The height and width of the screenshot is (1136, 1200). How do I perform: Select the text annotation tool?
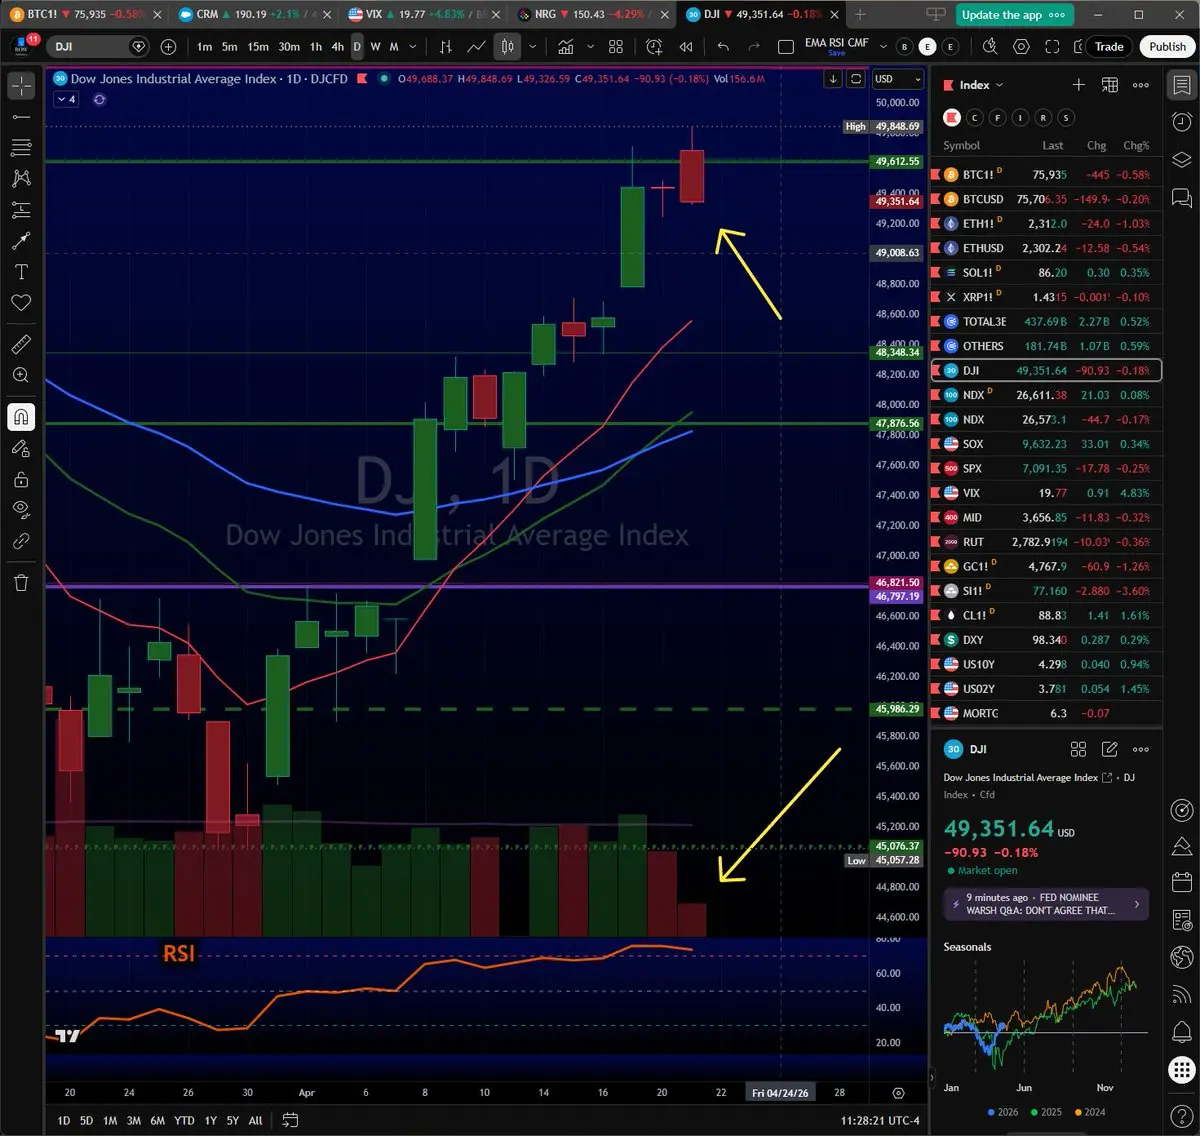[x=21, y=272]
